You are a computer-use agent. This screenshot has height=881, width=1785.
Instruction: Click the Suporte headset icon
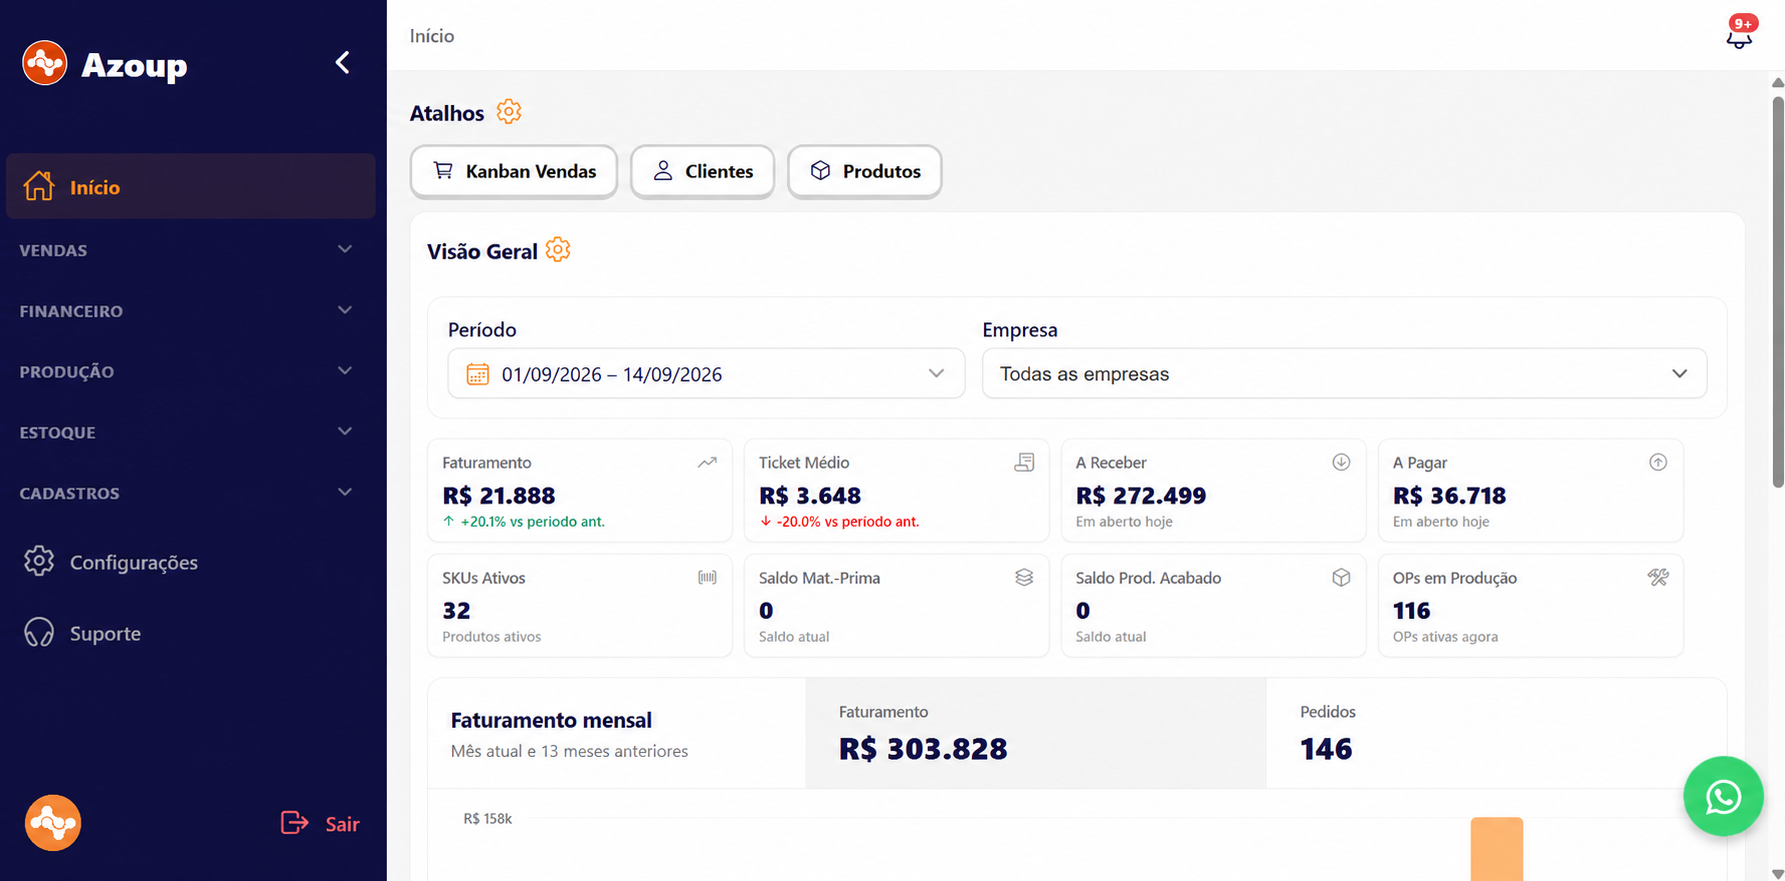click(x=39, y=633)
